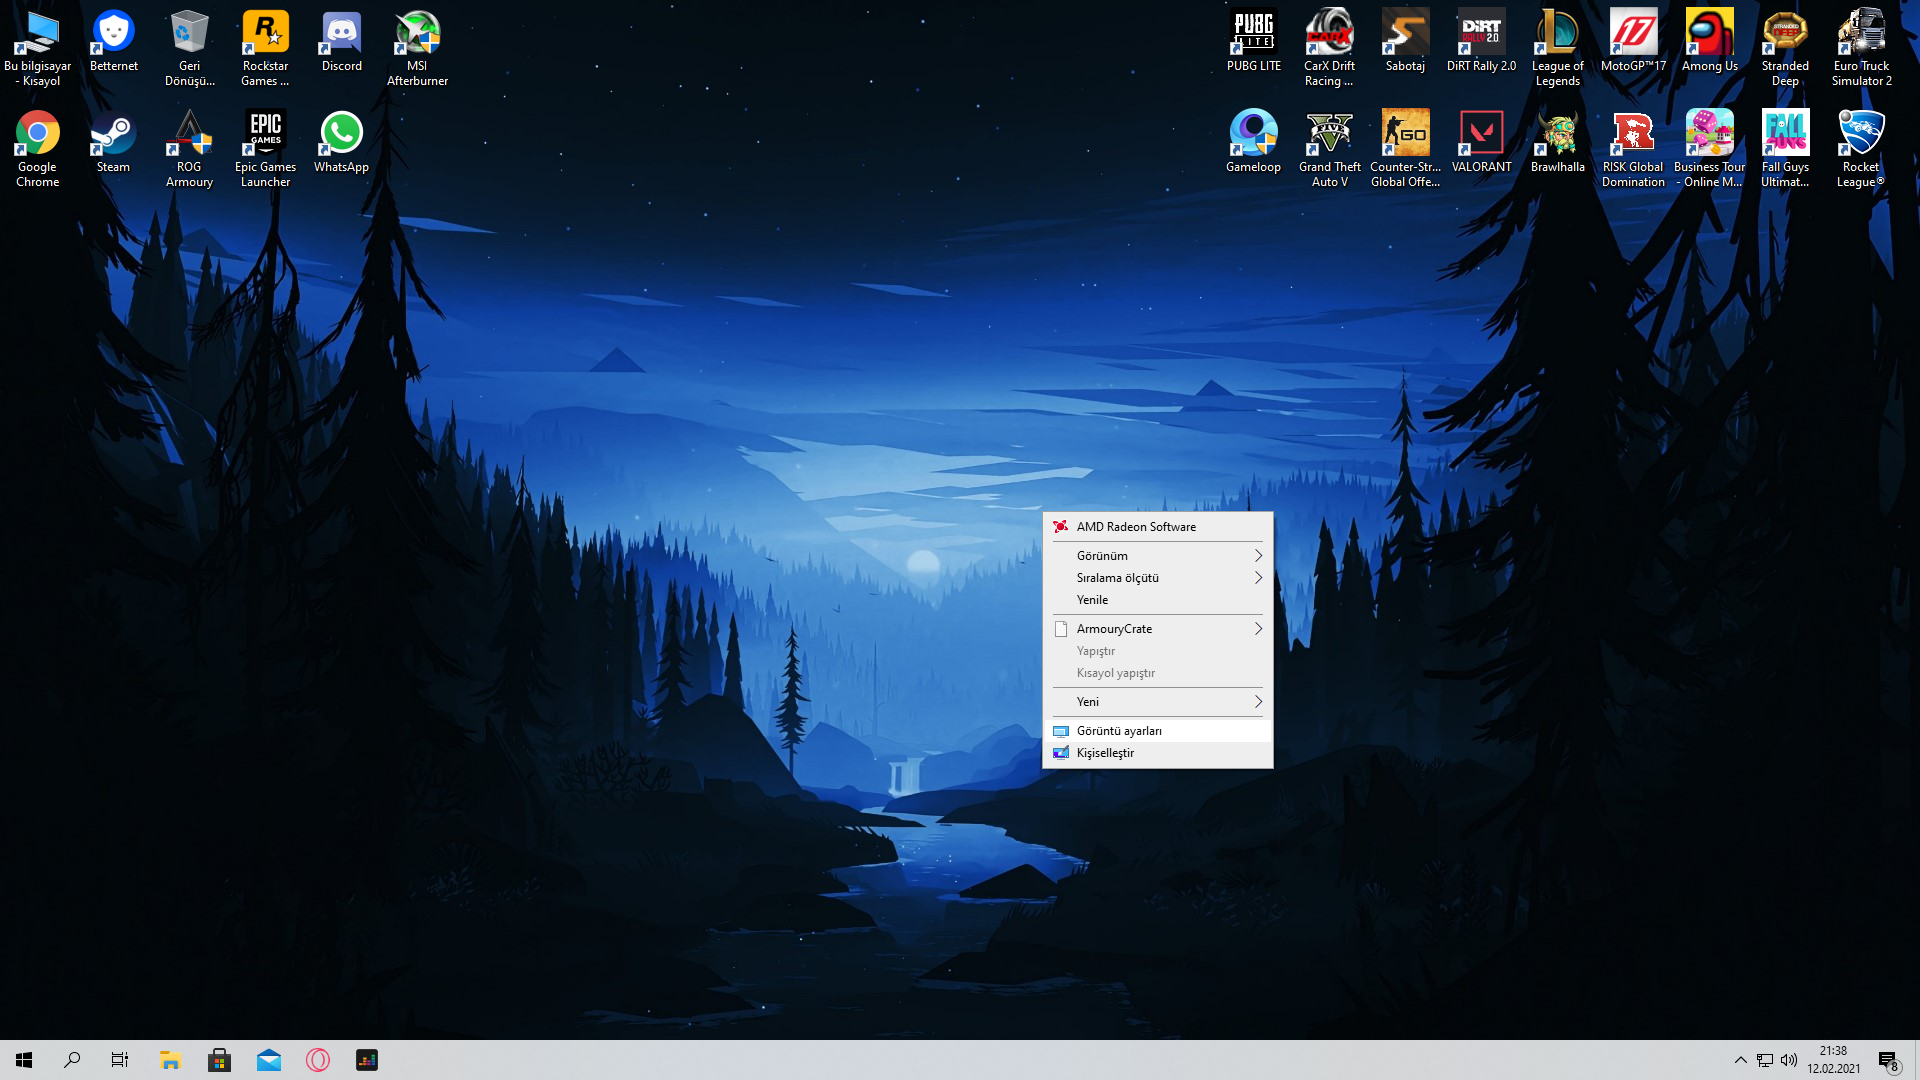Select the Geri Dönüşüm recycle bin icon
1920x1080 pixels.
click(190, 48)
